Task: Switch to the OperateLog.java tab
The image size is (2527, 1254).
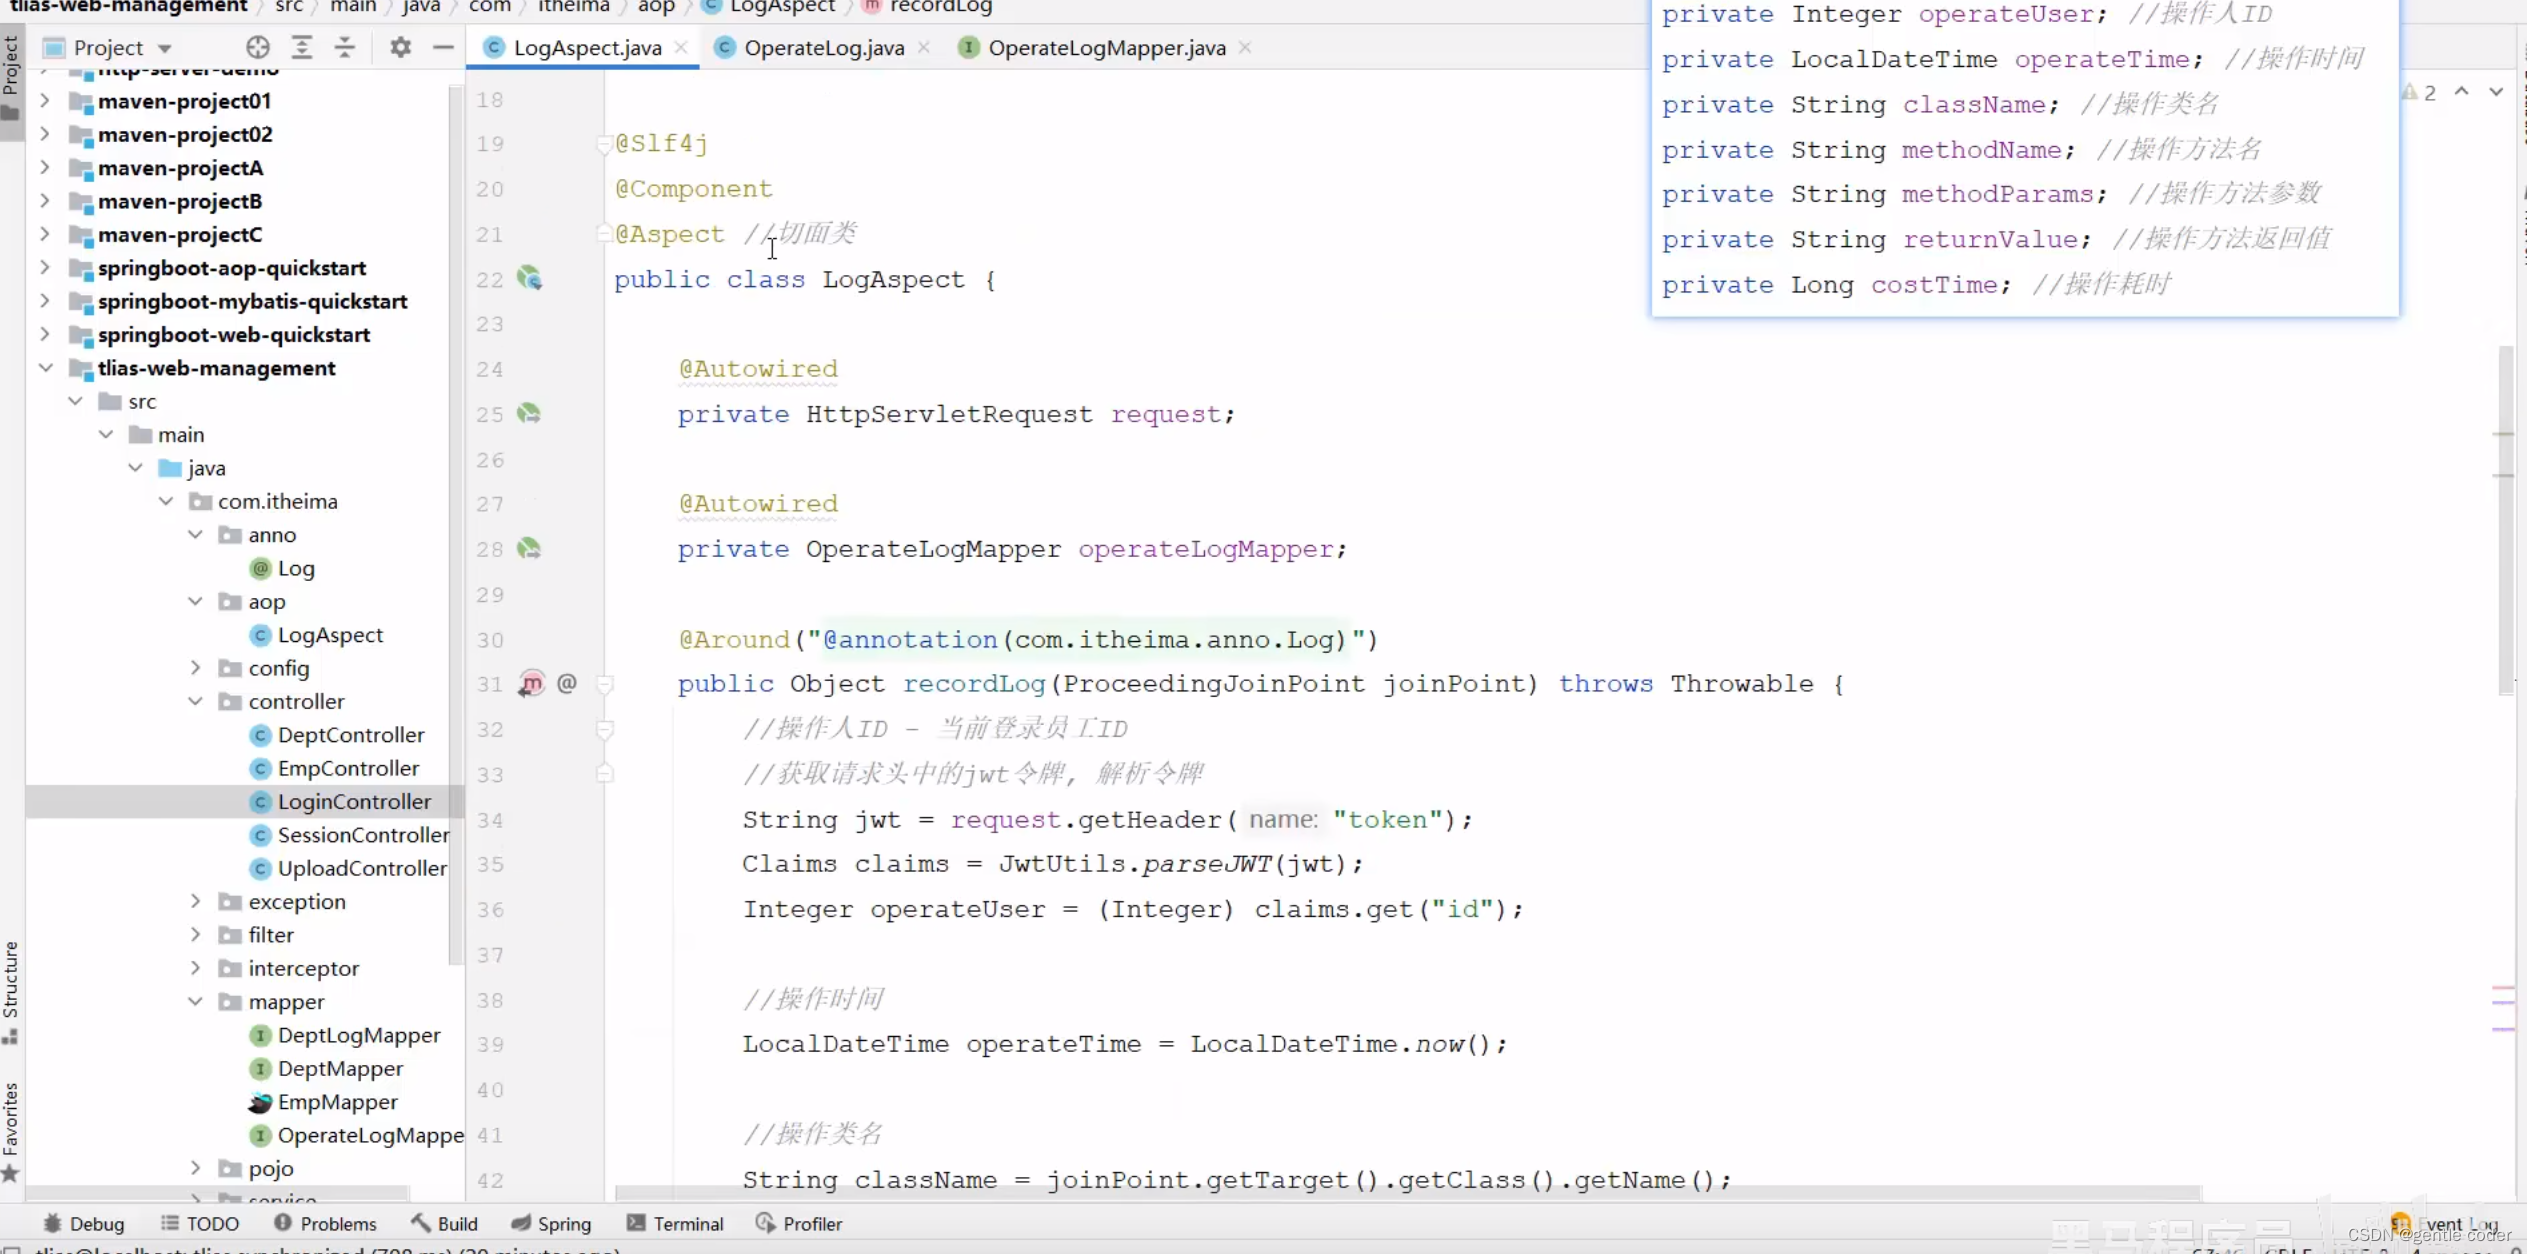Action: [823, 47]
